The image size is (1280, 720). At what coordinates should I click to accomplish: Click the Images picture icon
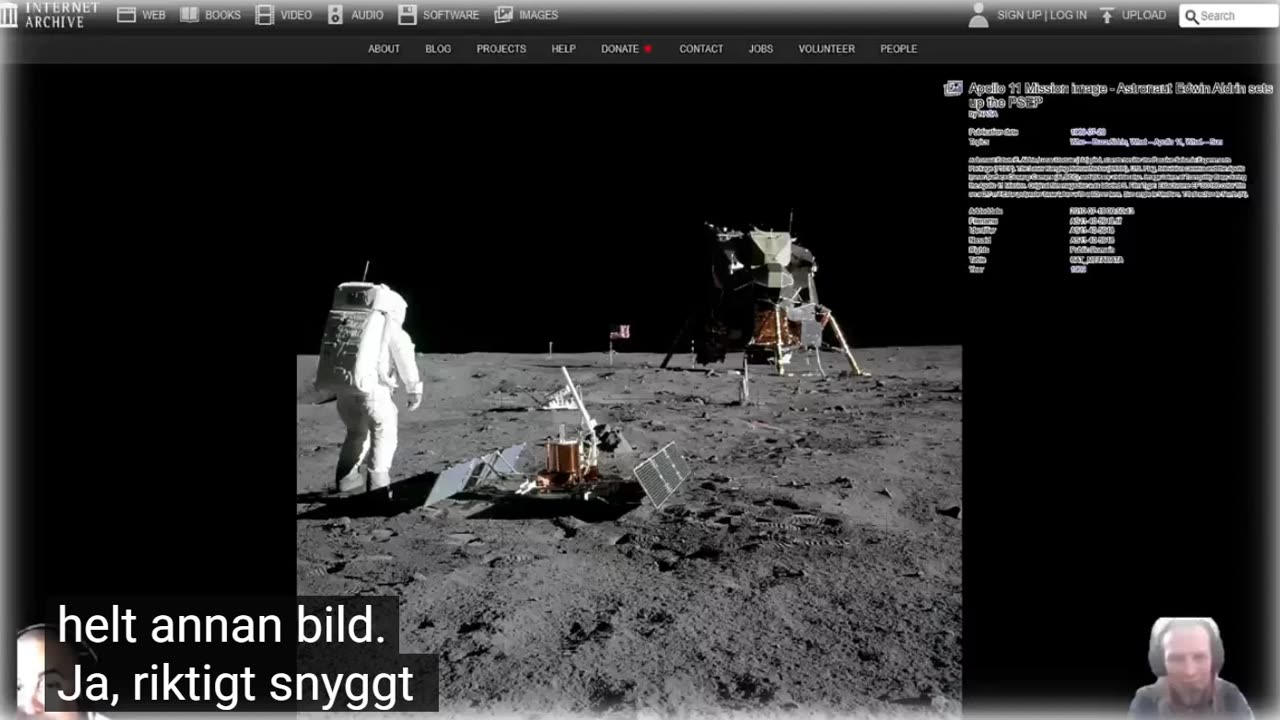point(504,15)
